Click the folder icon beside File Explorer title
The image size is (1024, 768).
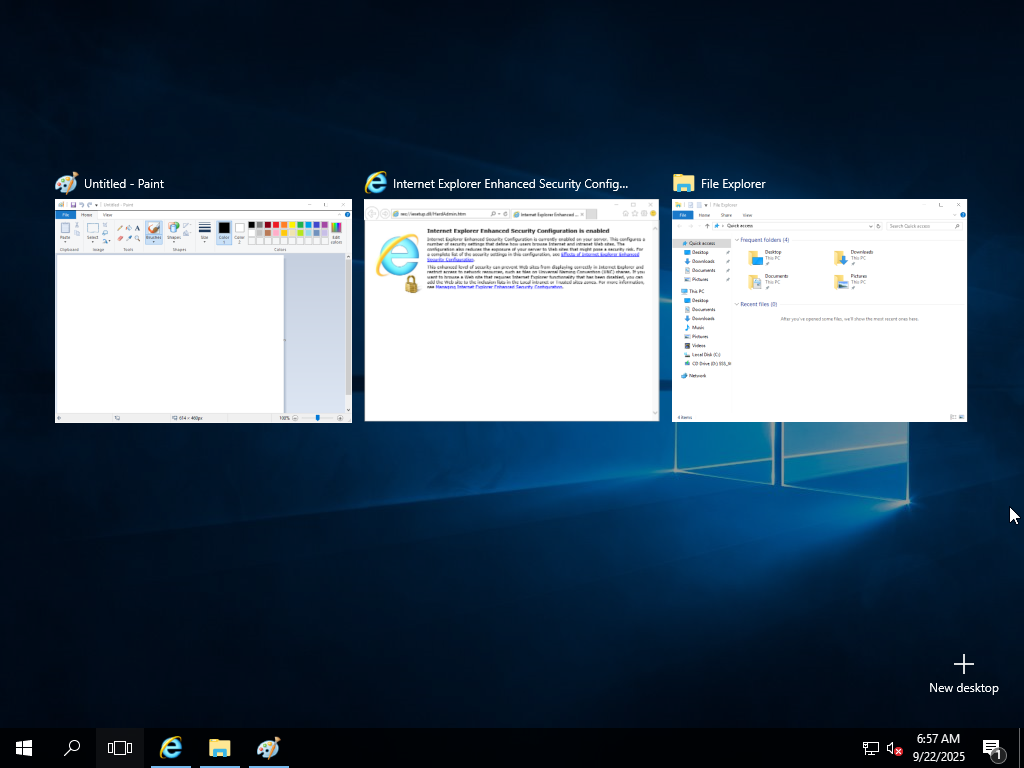pyautogui.click(x=684, y=183)
